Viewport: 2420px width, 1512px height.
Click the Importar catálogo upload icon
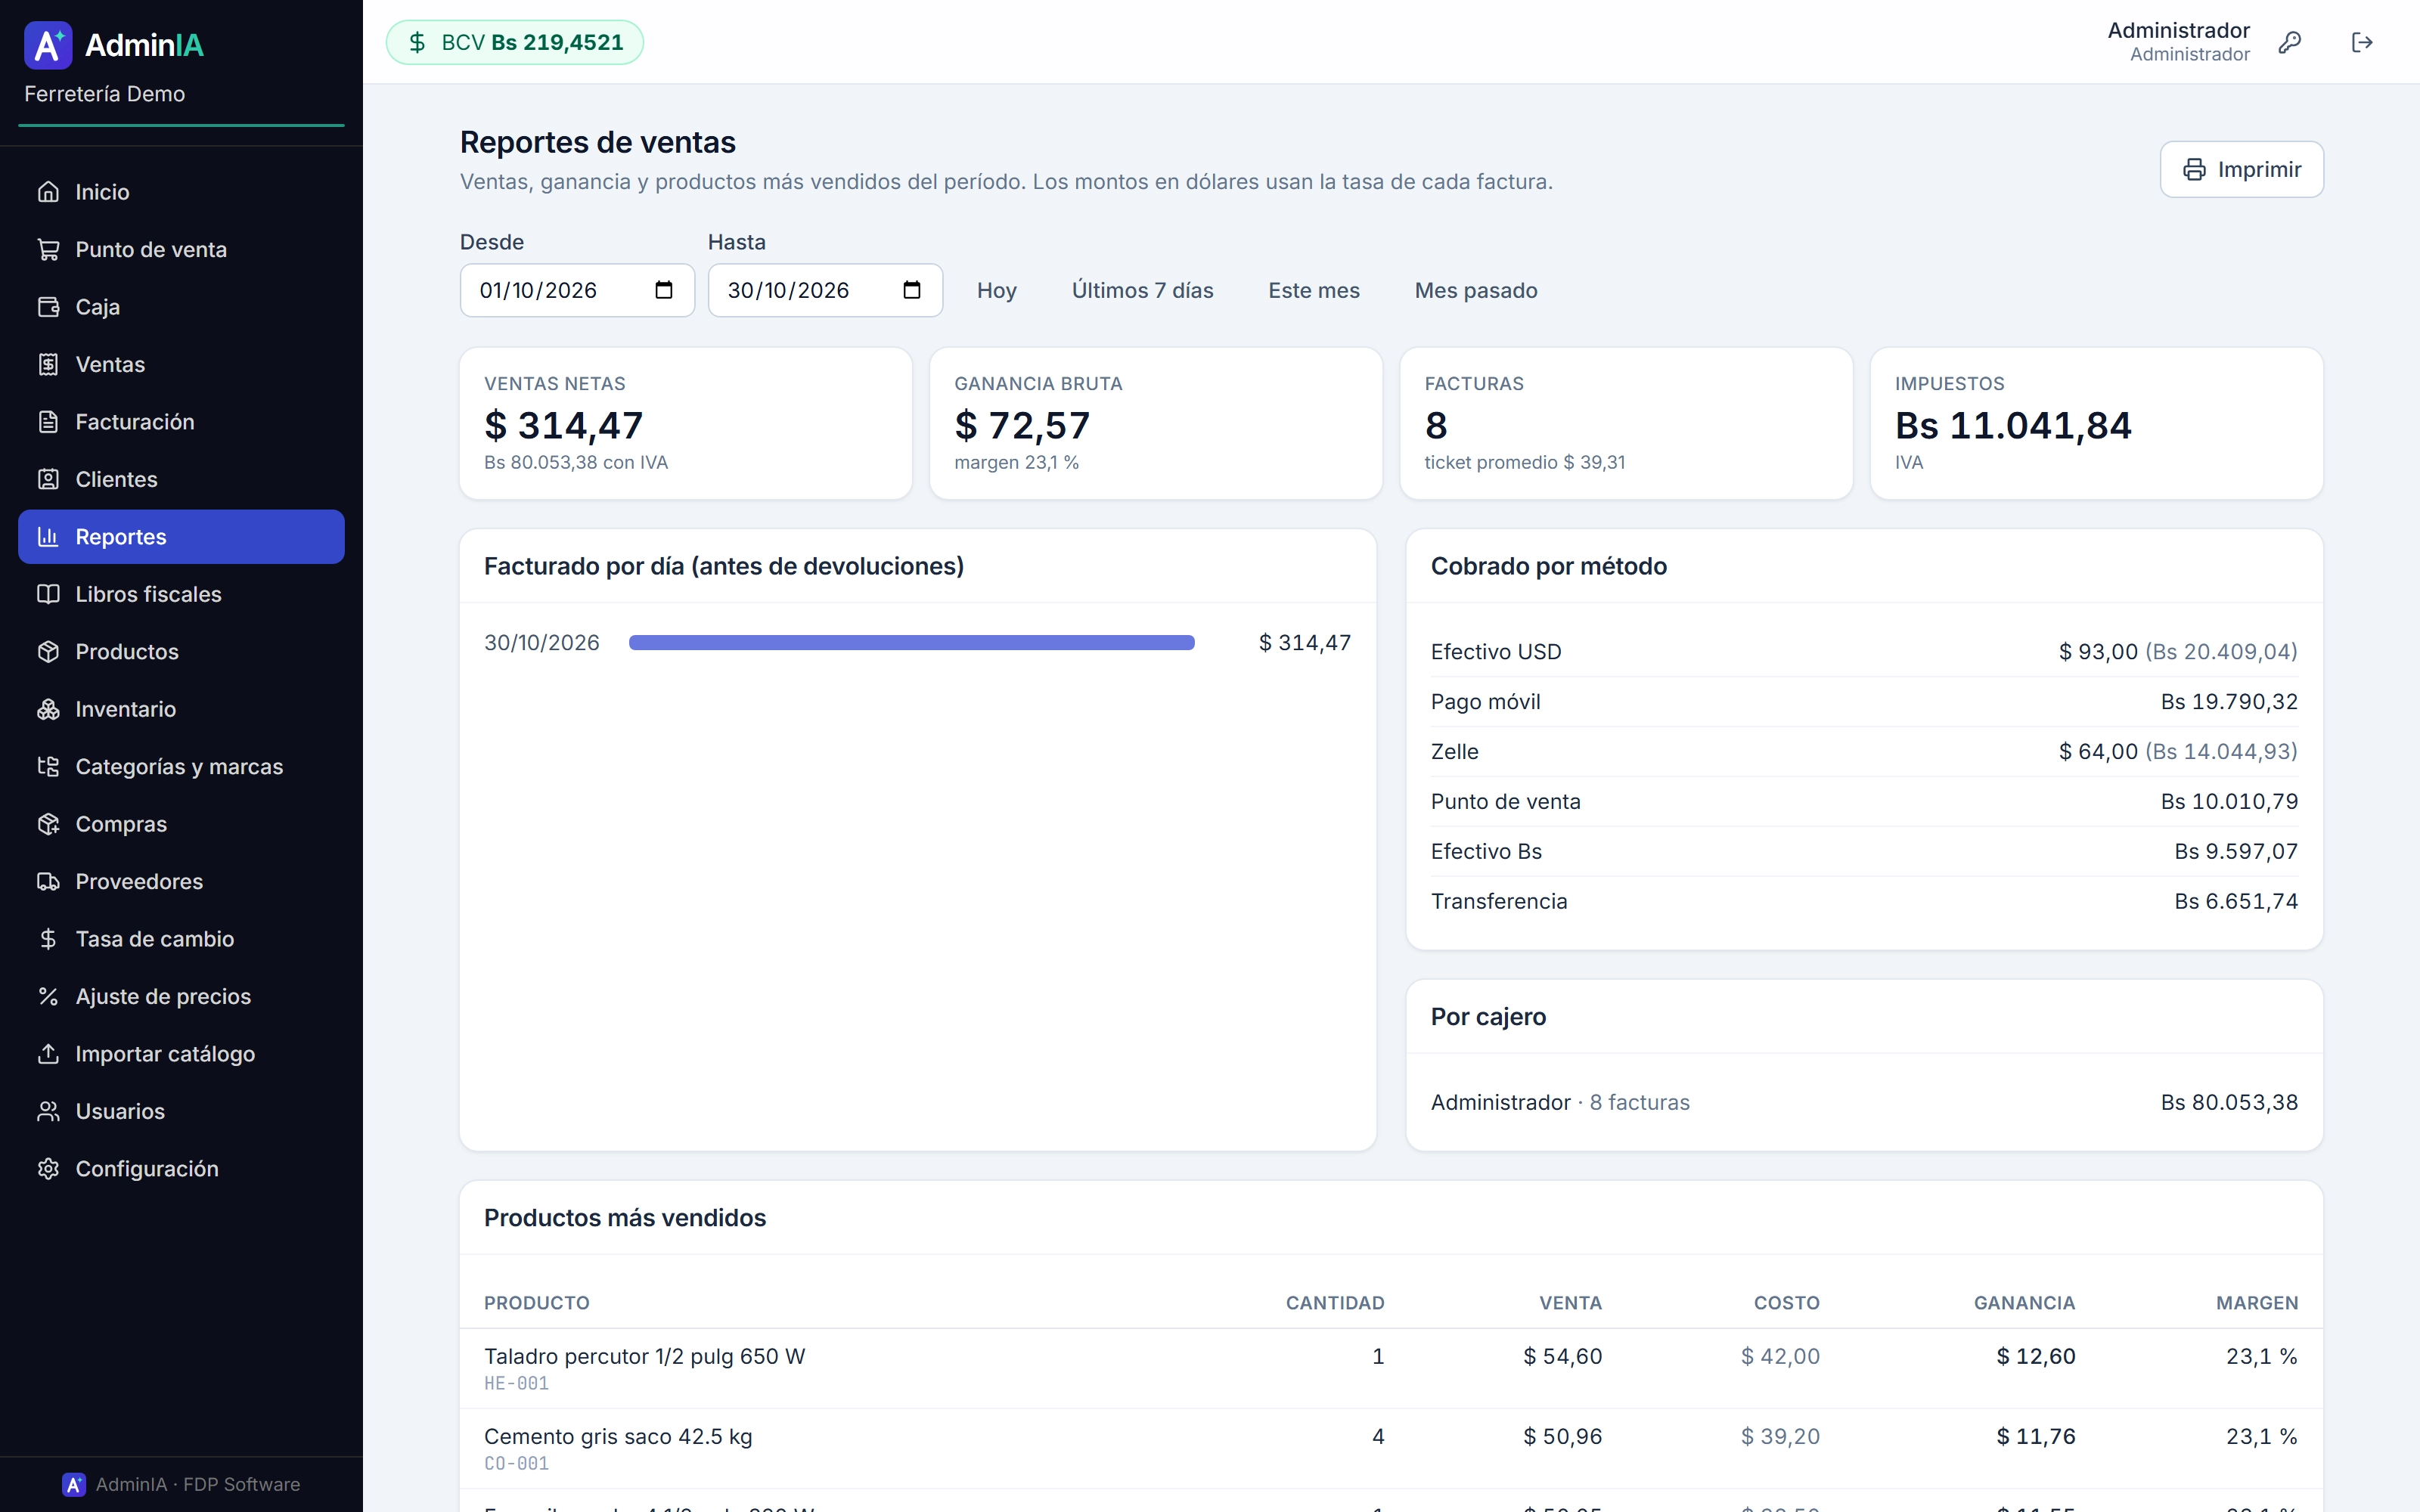tap(48, 1054)
